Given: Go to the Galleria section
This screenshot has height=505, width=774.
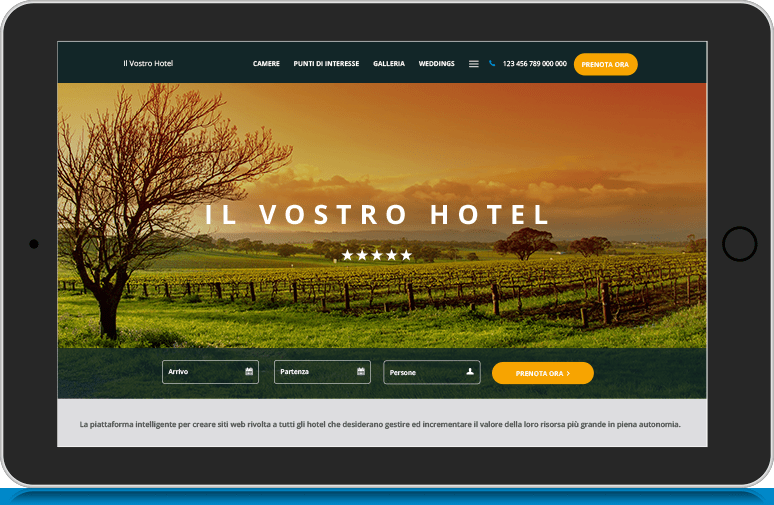Looking at the screenshot, I should tap(388, 64).
